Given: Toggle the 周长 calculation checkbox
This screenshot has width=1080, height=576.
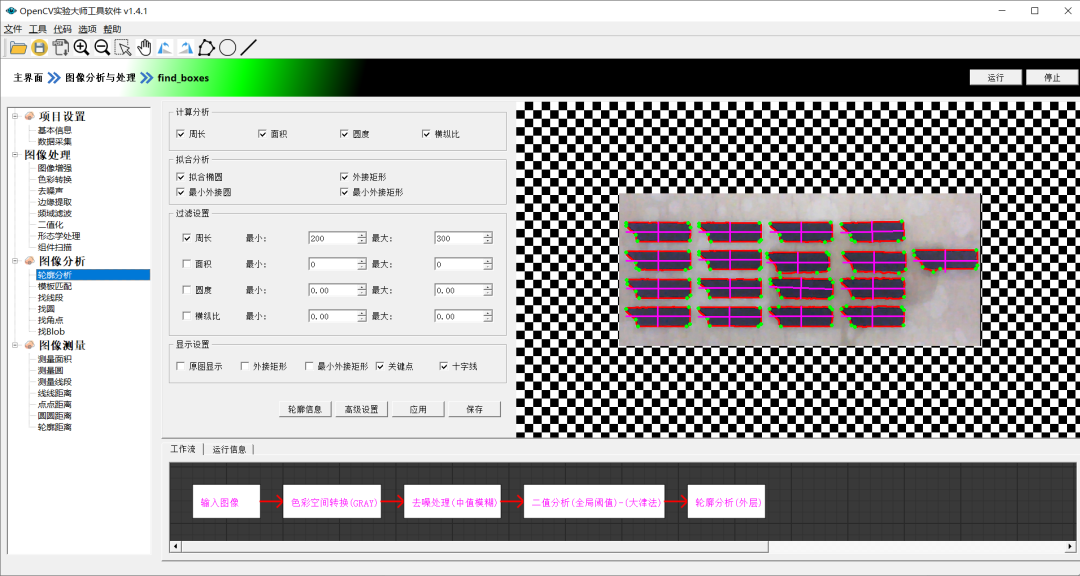Looking at the screenshot, I should [180, 134].
